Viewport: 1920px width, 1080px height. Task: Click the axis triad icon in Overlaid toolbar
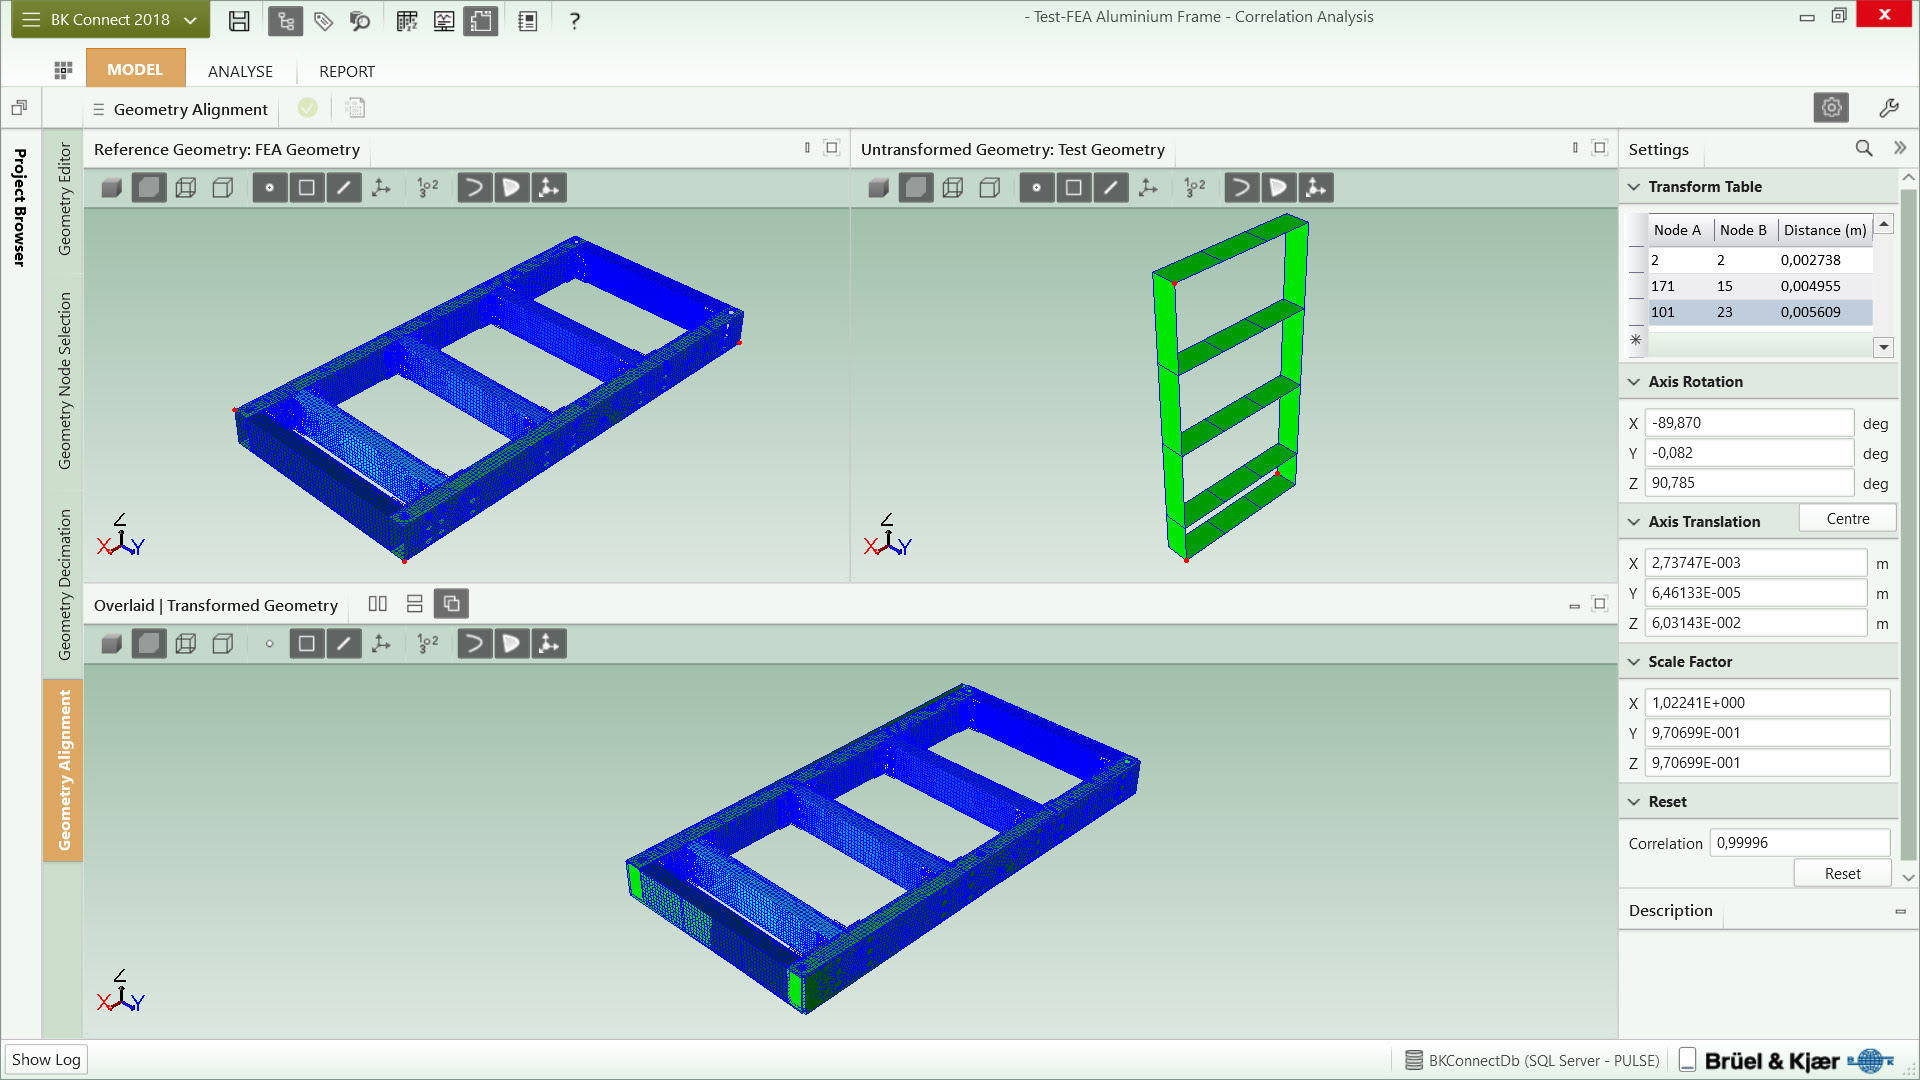[381, 643]
